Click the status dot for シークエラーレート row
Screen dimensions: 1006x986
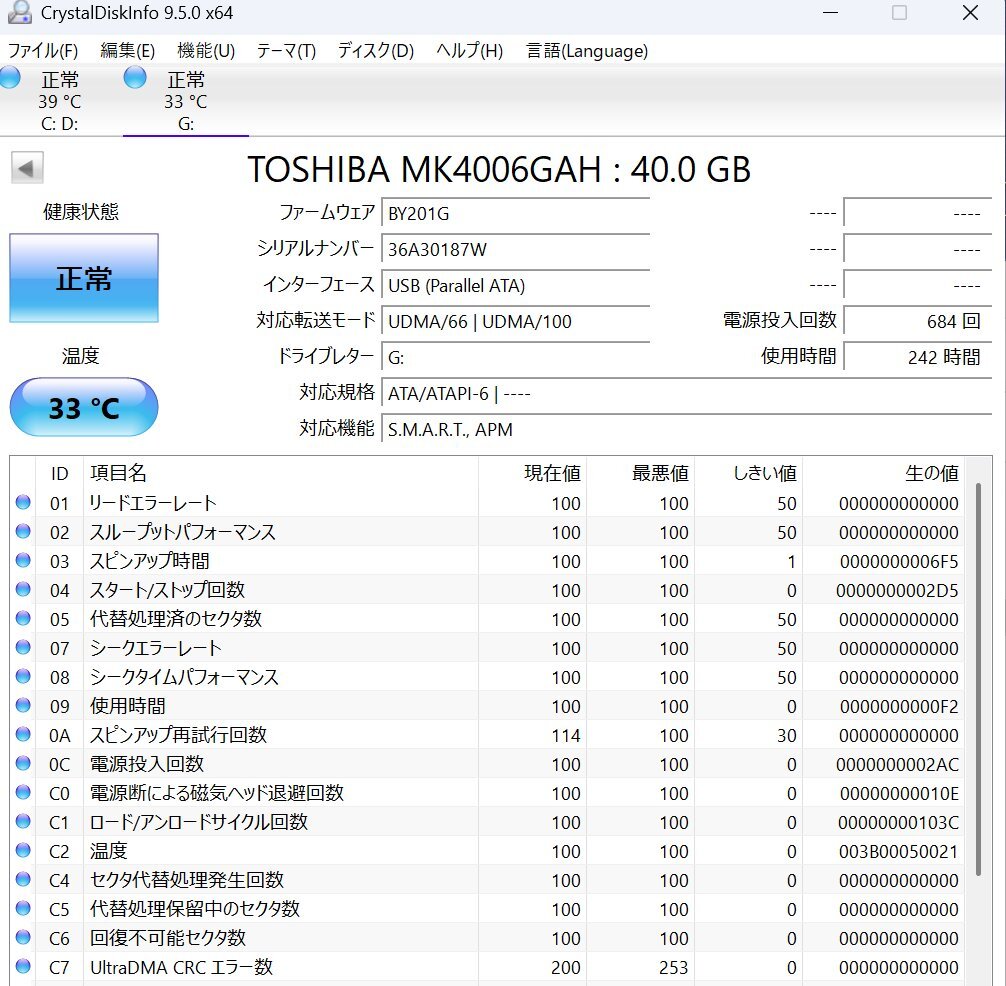(23, 647)
